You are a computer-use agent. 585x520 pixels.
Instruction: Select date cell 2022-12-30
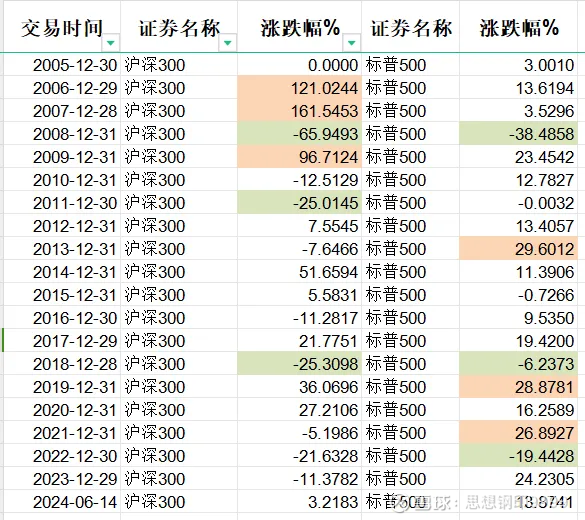pyautogui.click(x=62, y=456)
